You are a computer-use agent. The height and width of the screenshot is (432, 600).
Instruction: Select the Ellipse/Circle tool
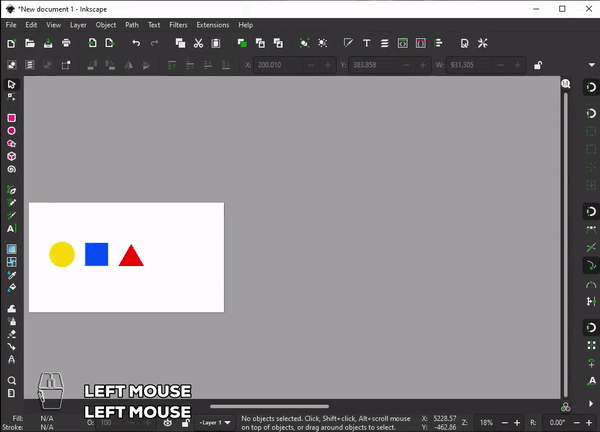(x=12, y=131)
